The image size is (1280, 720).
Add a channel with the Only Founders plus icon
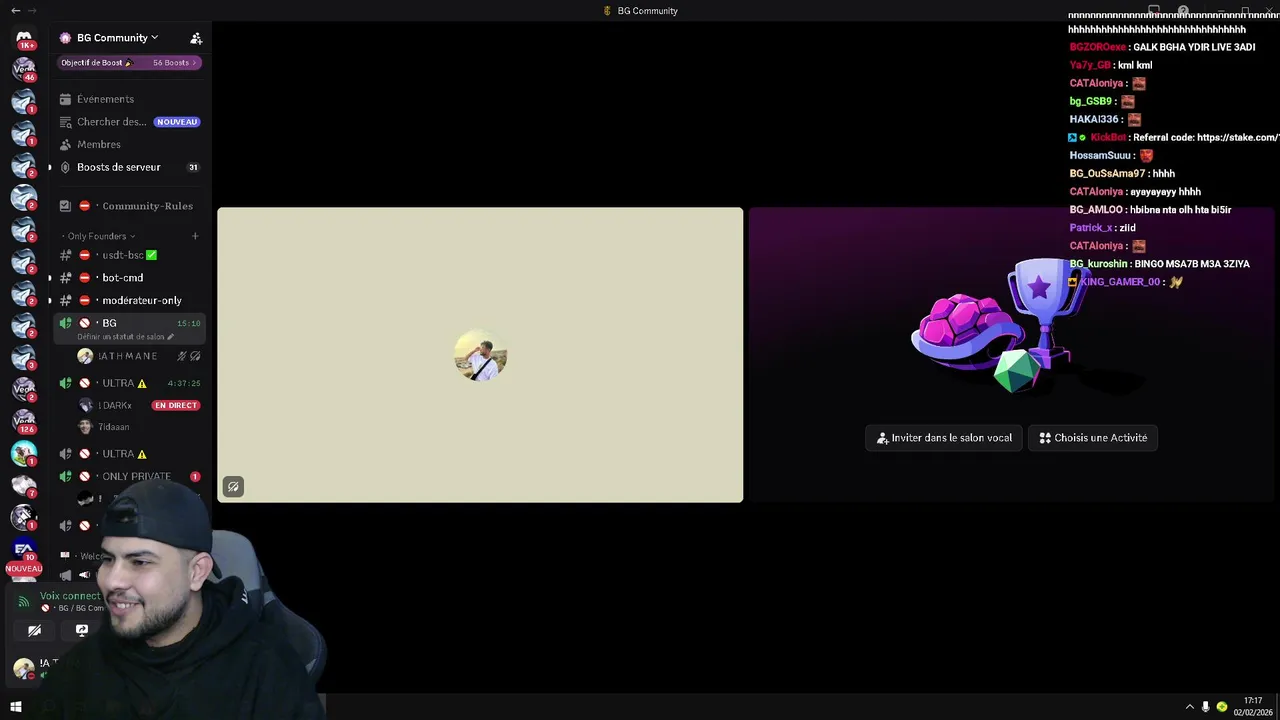(x=195, y=236)
